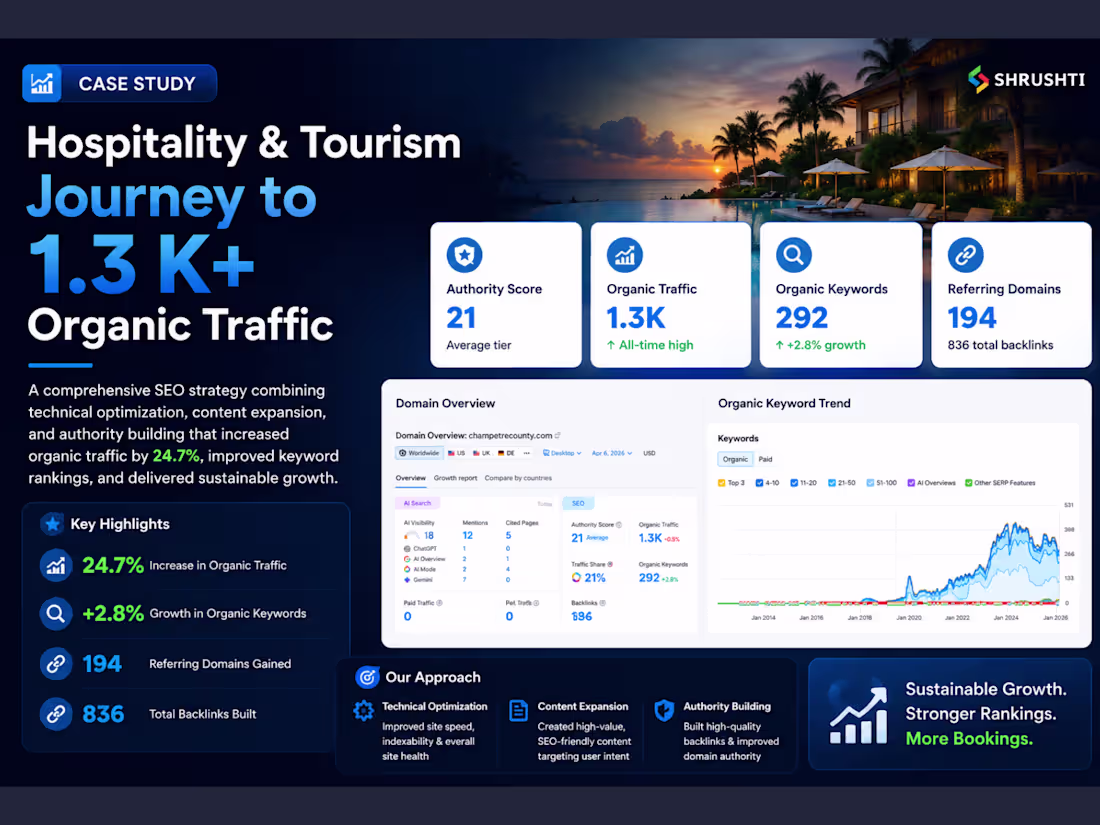Click the 'All-time high' text on Organic Traffic card
This screenshot has width=1100, height=825.
pyautogui.click(x=650, y=345)
